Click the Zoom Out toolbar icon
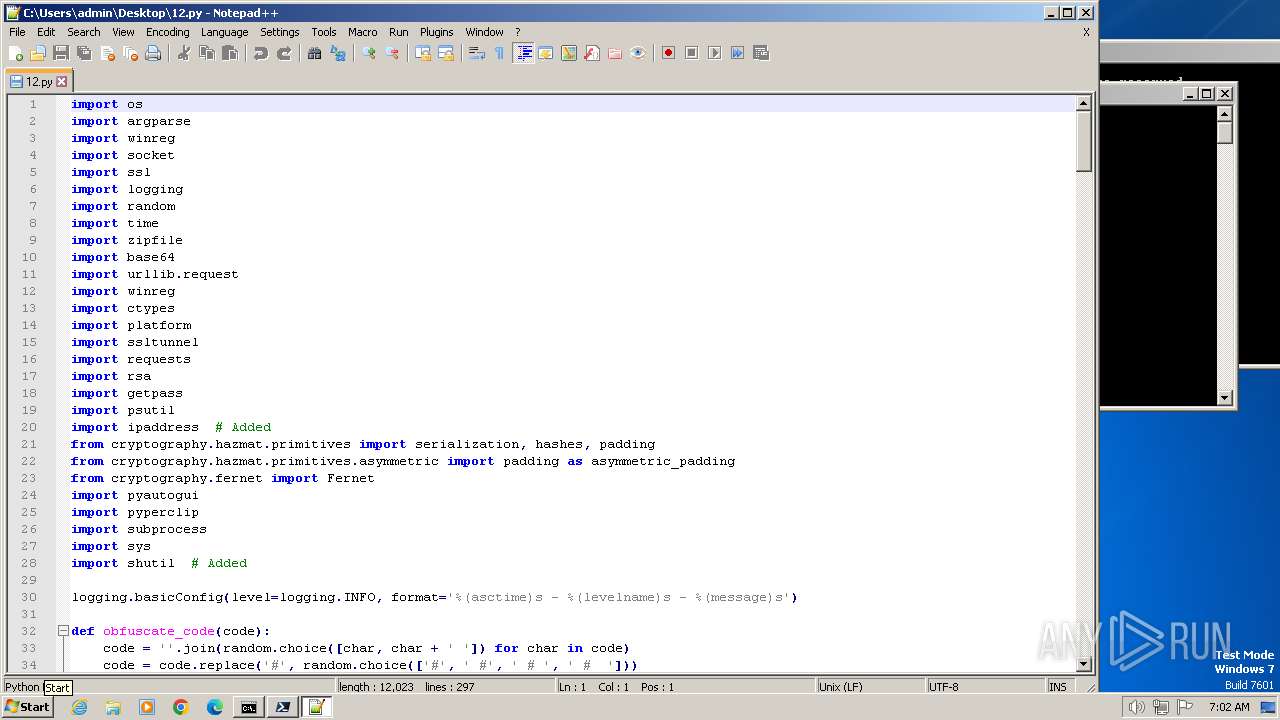 point(391,53)
